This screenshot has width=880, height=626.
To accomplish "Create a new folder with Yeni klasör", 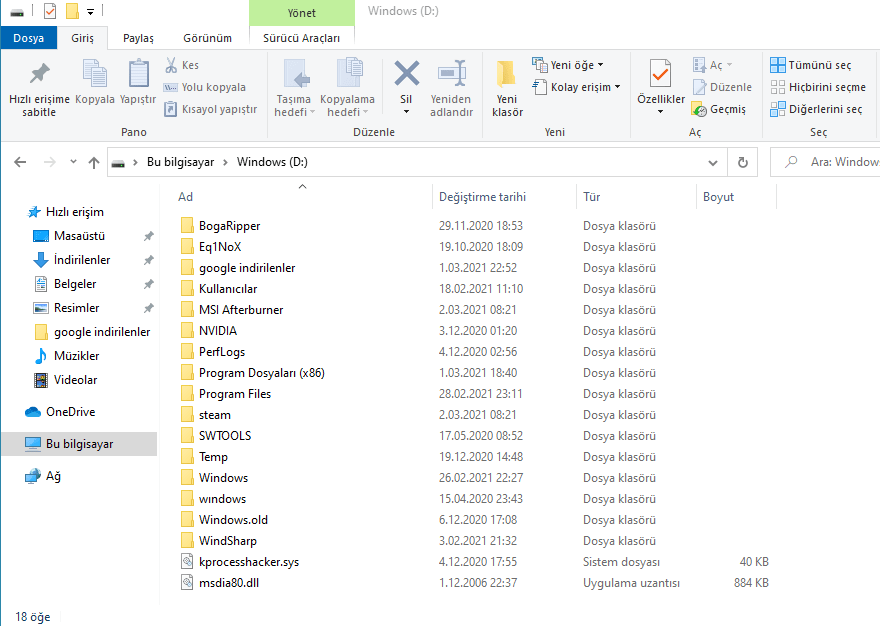I will pos(507,89).
